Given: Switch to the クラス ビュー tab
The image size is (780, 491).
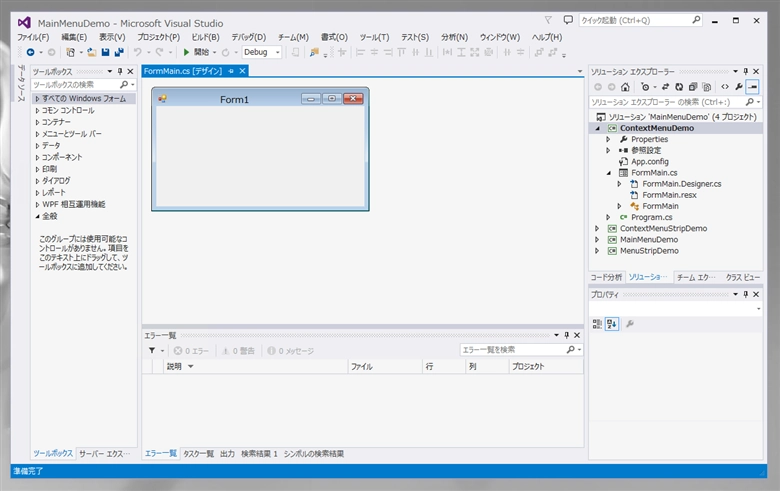Looking at the screenshot, I should click(743, 278).
